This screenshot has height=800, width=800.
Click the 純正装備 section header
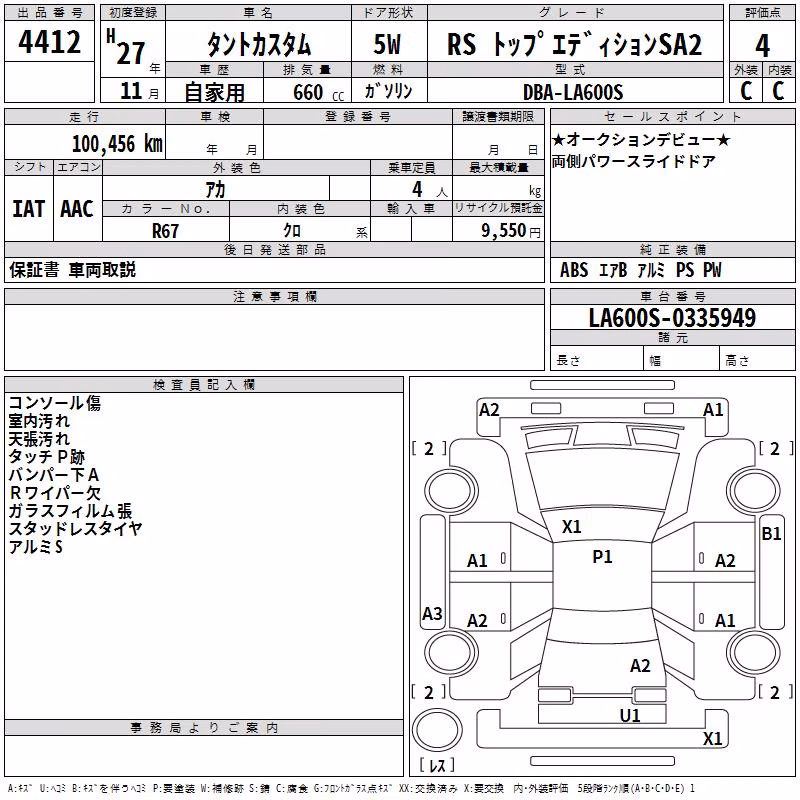[672, 249]
